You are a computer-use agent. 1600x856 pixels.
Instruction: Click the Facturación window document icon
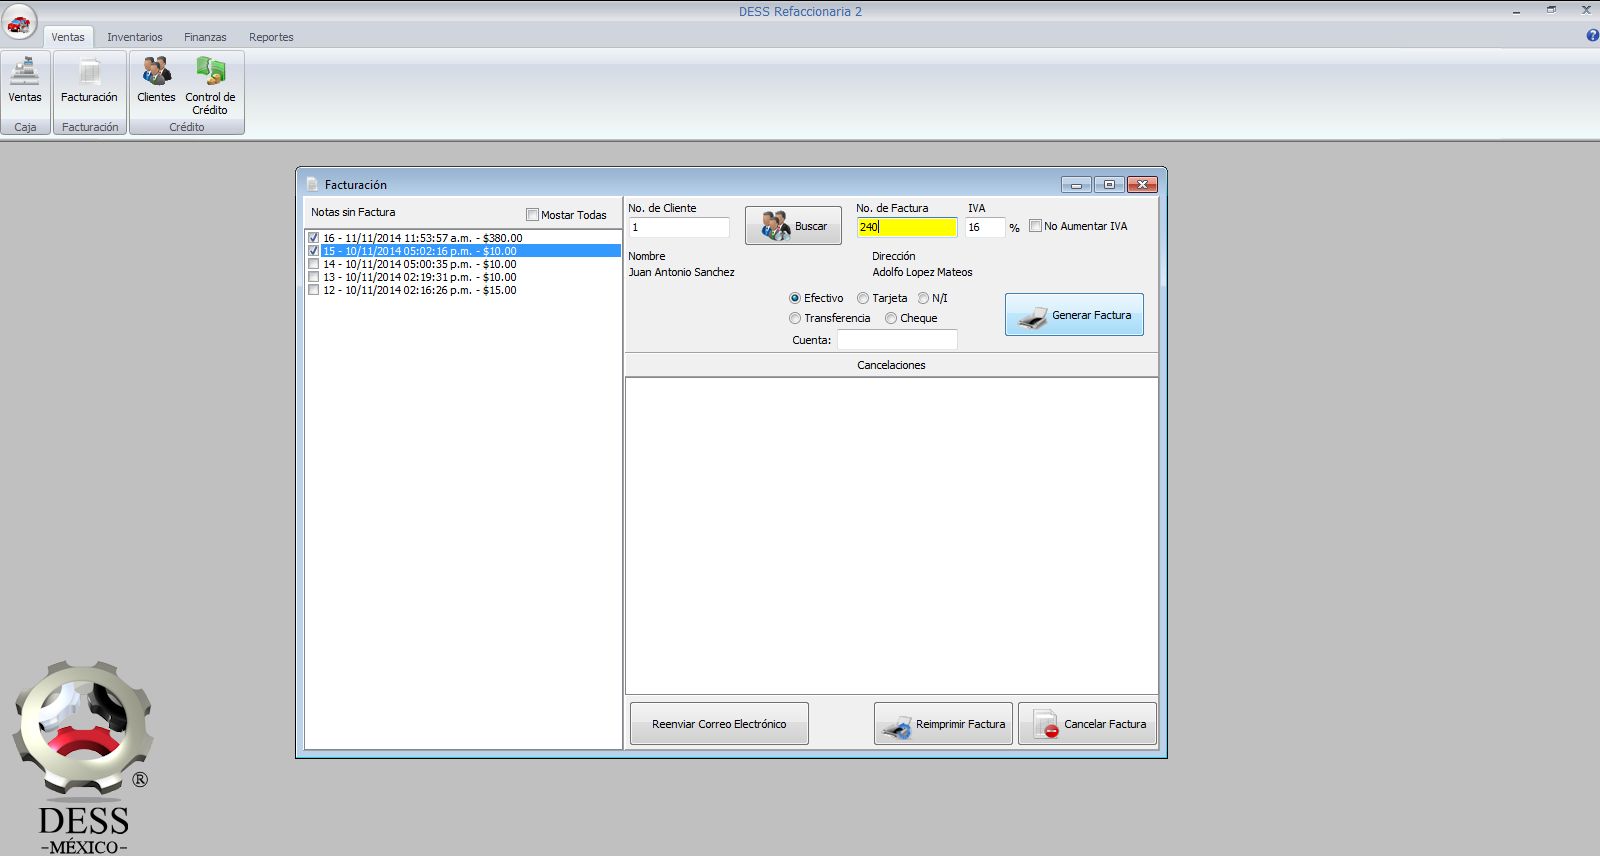312,184
